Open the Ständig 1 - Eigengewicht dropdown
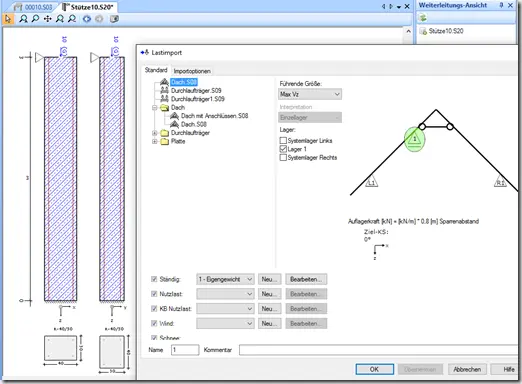The height and width of the screenshot is (384, 522). coord(225,279)
